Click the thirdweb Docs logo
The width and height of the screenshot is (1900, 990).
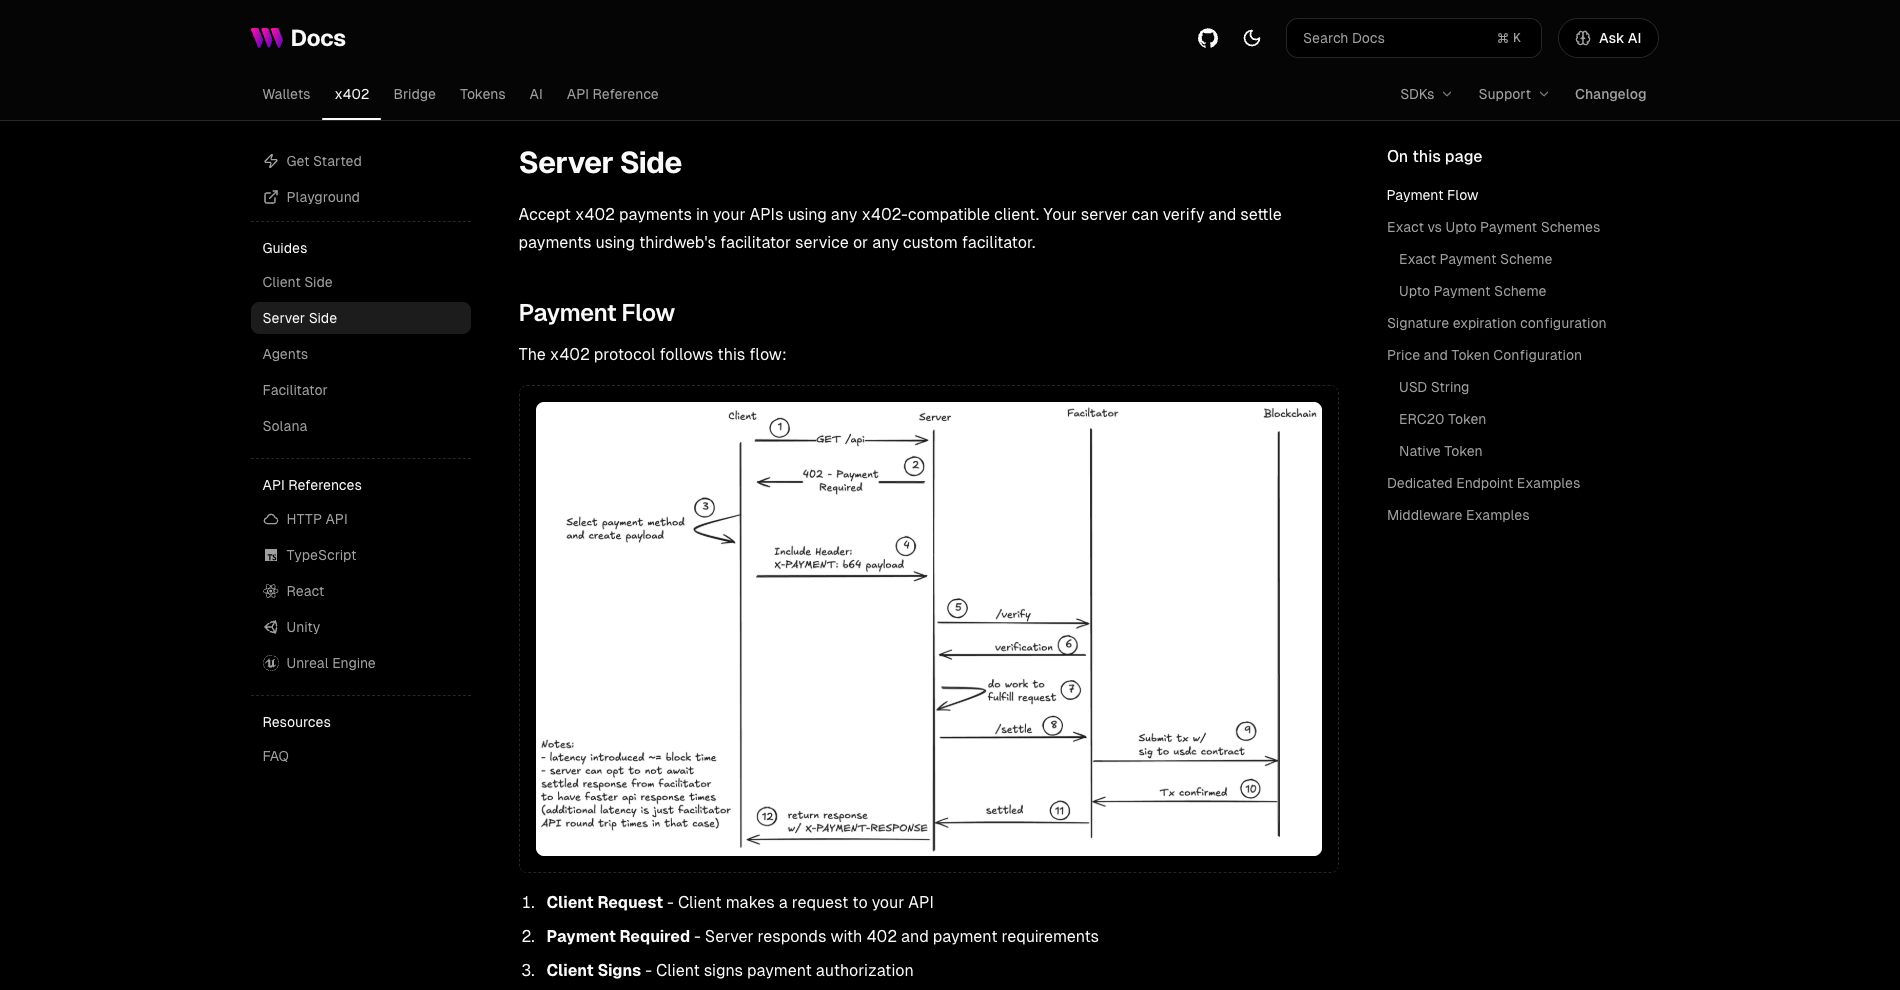298,38
